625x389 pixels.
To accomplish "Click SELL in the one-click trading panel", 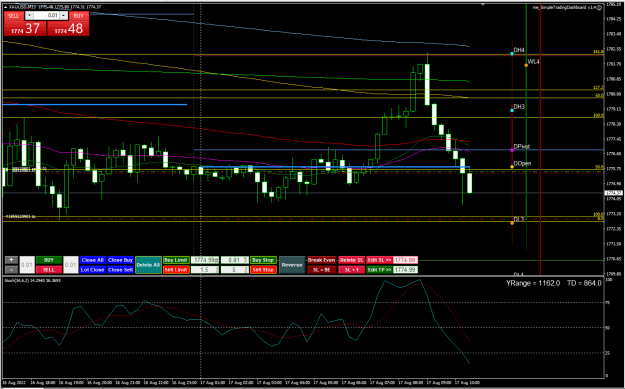I will 14,16.
